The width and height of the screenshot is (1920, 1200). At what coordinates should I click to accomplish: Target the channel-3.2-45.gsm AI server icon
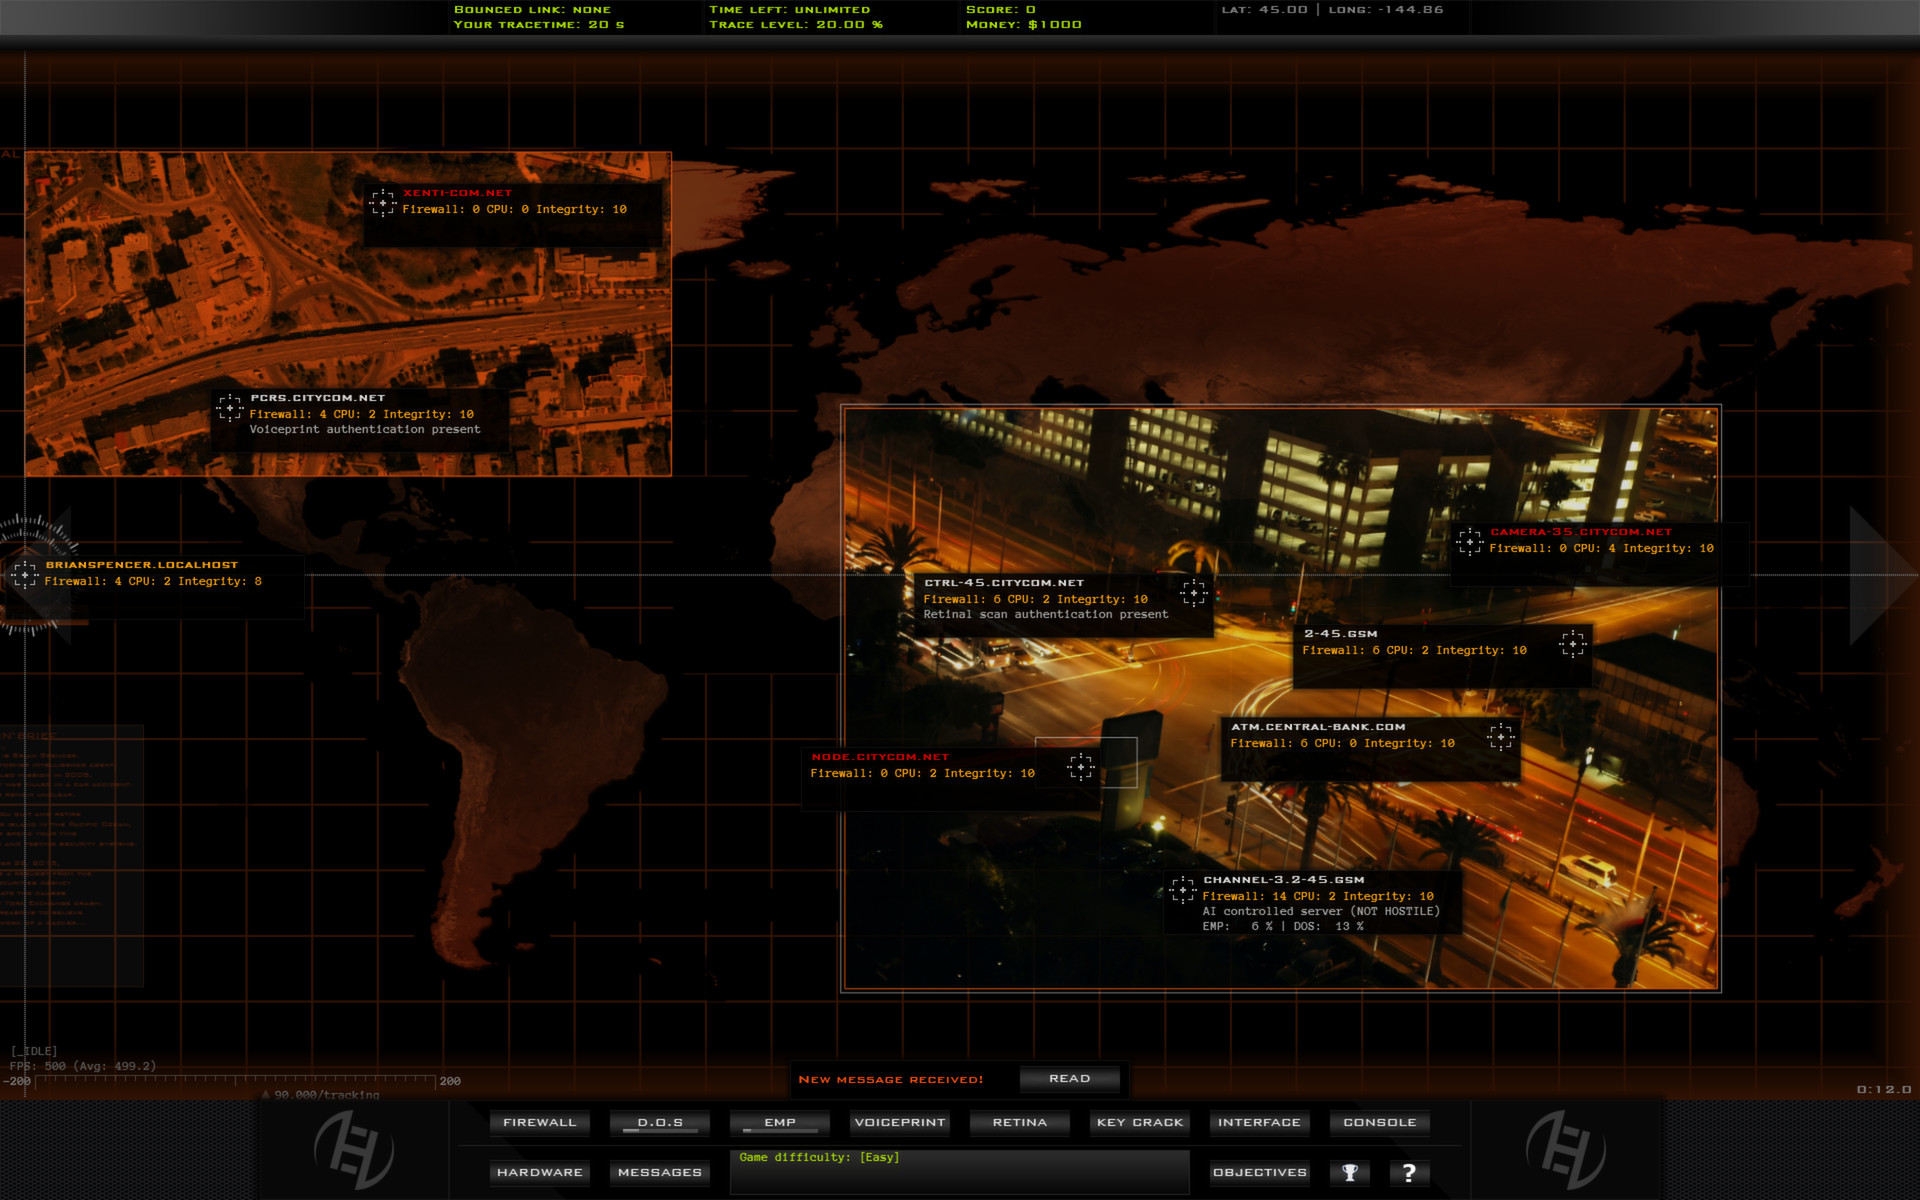coord(1183,890)
